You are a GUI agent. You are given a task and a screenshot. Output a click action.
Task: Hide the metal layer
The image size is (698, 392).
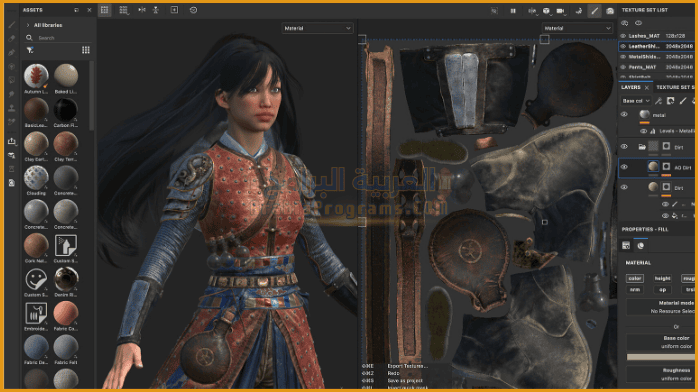(x=624, y=114)
